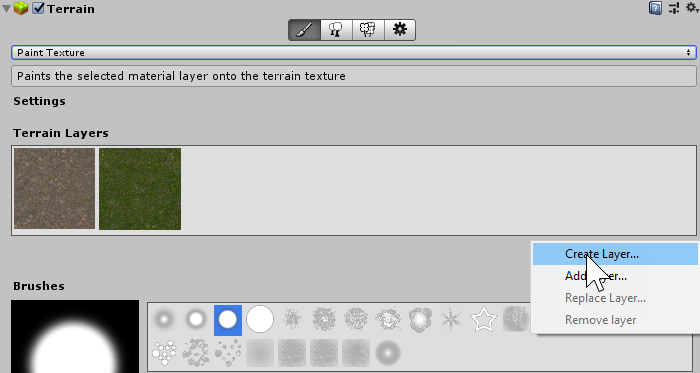Pick the star outline brush
This screenshot has width=700, height=373.
click(483, 319)
